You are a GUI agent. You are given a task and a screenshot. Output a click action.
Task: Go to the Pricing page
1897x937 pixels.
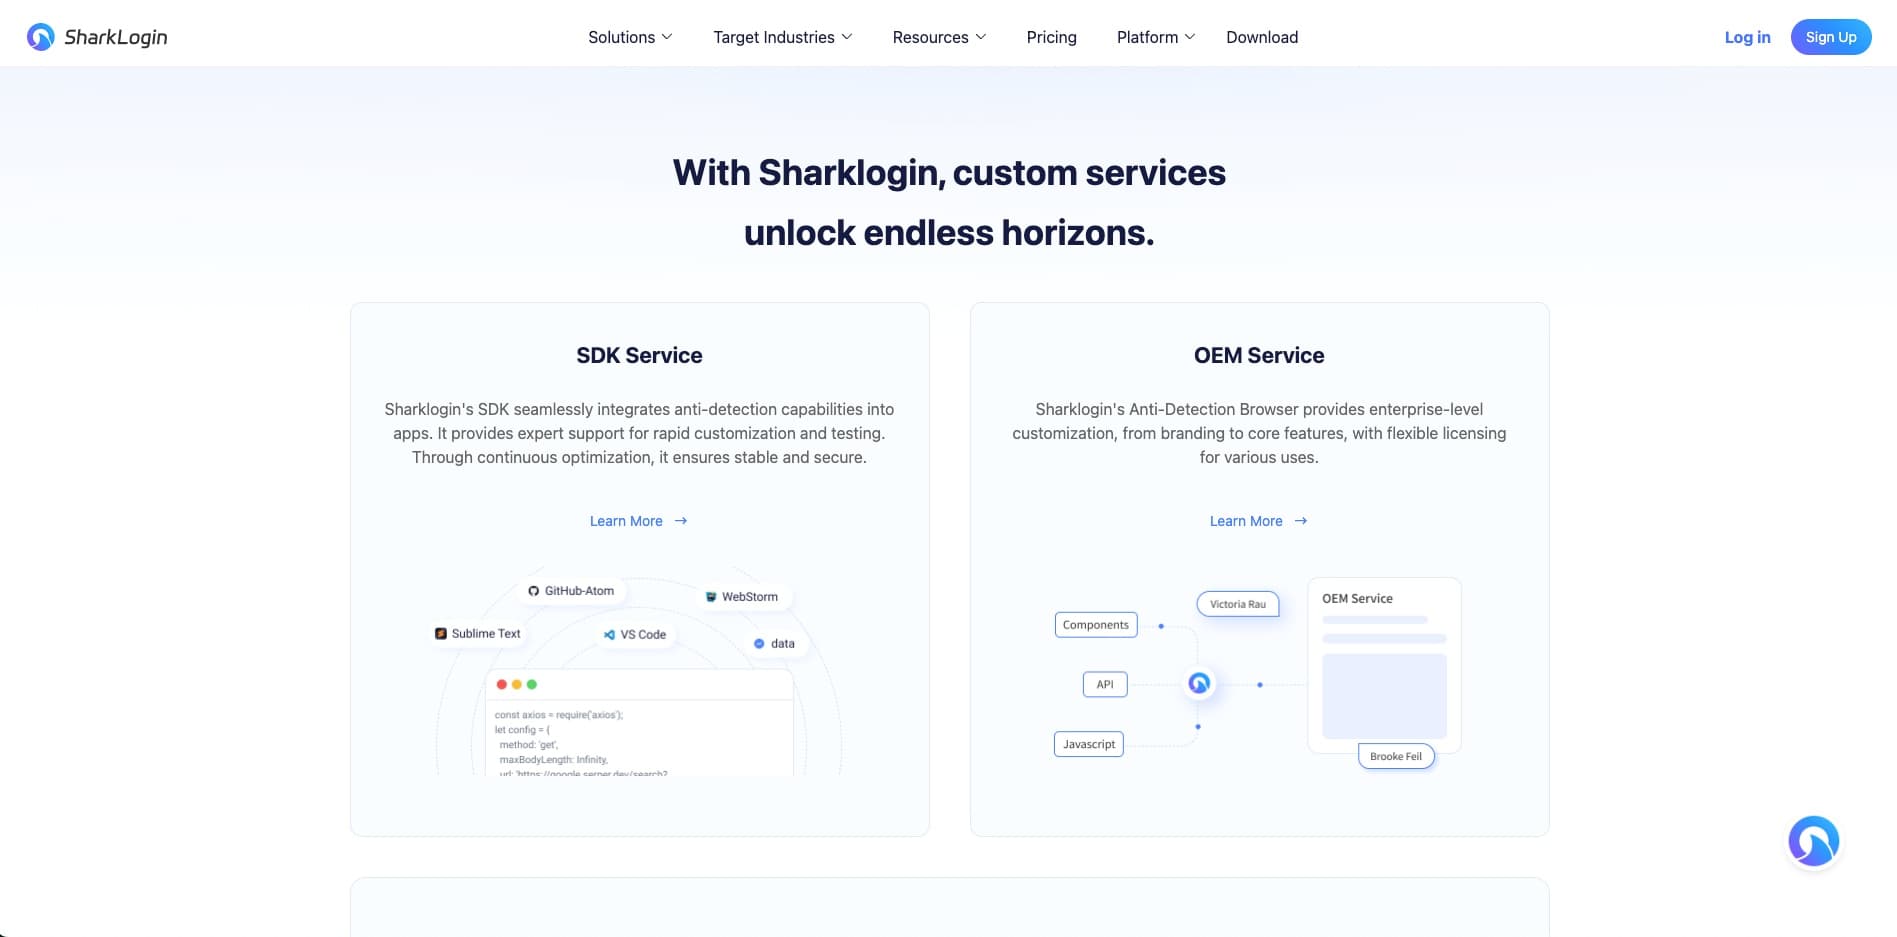point(1051,37)
